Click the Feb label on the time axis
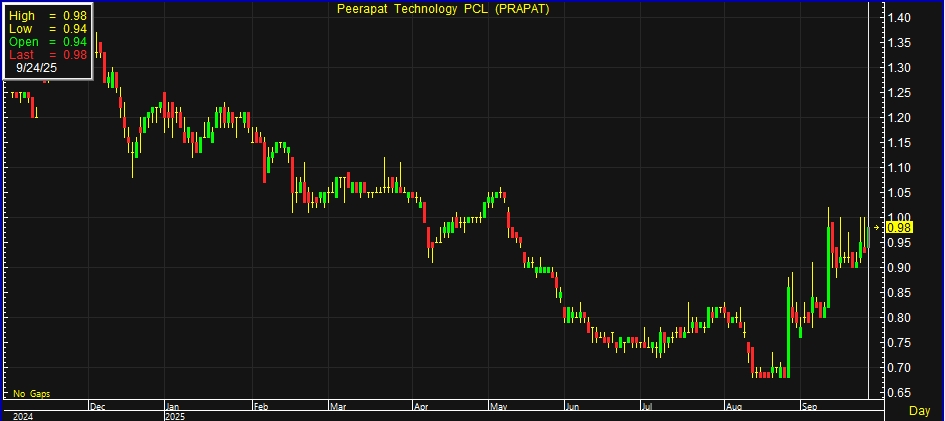This screenshot has width=945, height=421. coord(260,407)
